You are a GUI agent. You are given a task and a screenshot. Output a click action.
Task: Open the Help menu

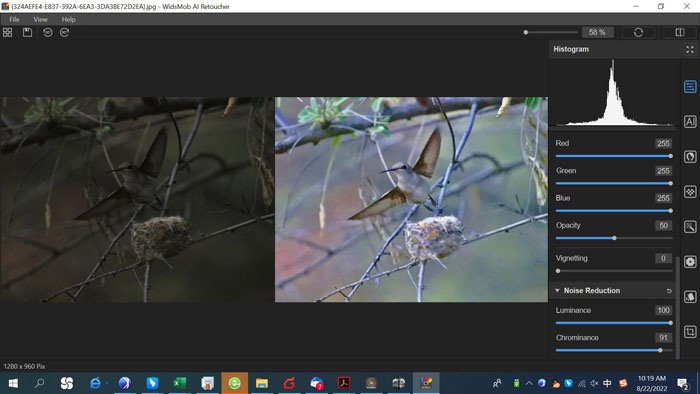click(x=68, y=19)
